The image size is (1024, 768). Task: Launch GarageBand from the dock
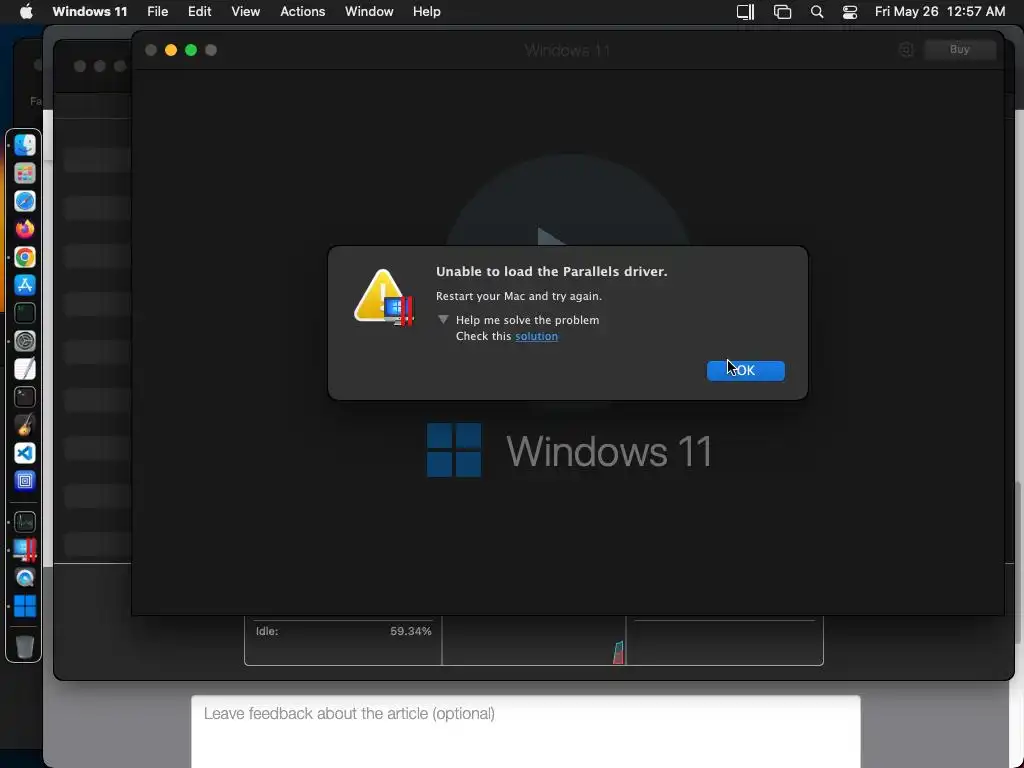point(25,425)
